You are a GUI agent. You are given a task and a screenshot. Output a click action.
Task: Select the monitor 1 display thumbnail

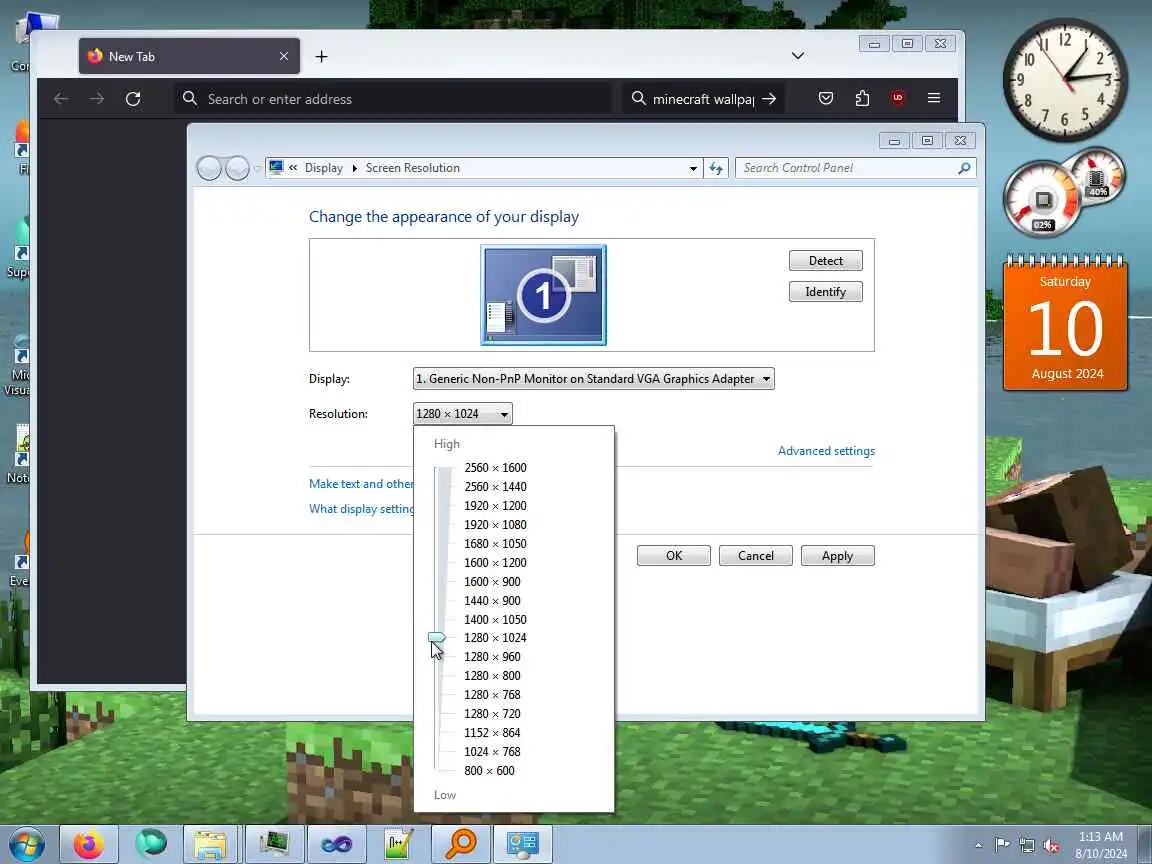(544, 295)
